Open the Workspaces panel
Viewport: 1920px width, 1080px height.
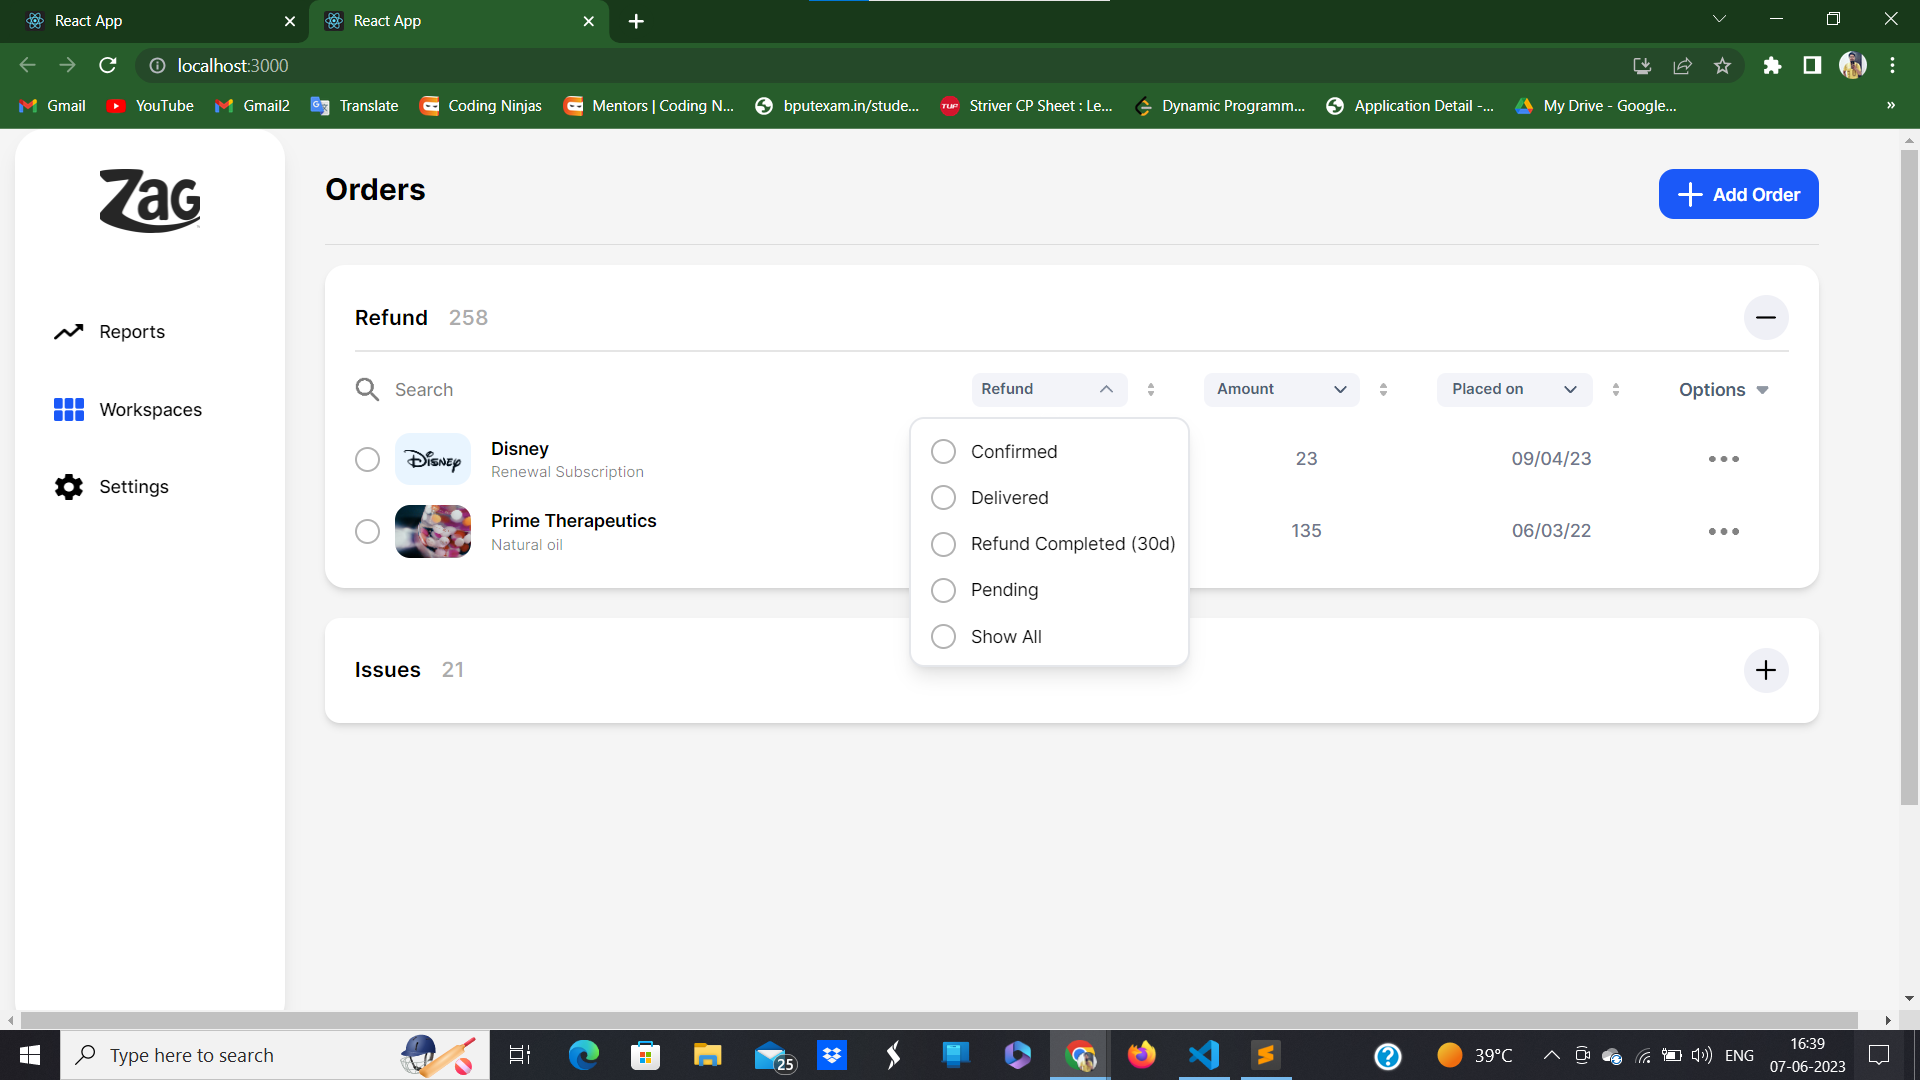point(149,409)
